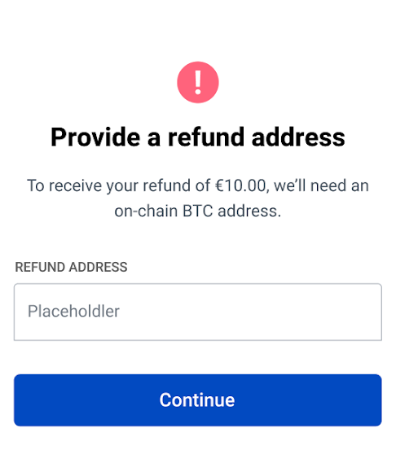The image size is (394, 472).
Task: Click the red exclamation alert icon
Action: click(198, 82)
